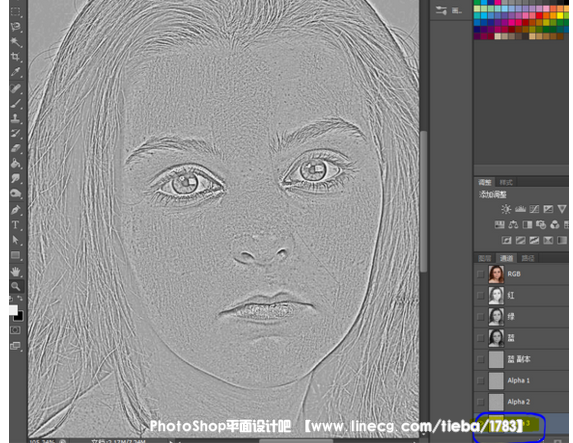Add a Photo Filter adjustment
The image size is (573, 443).
541,224
